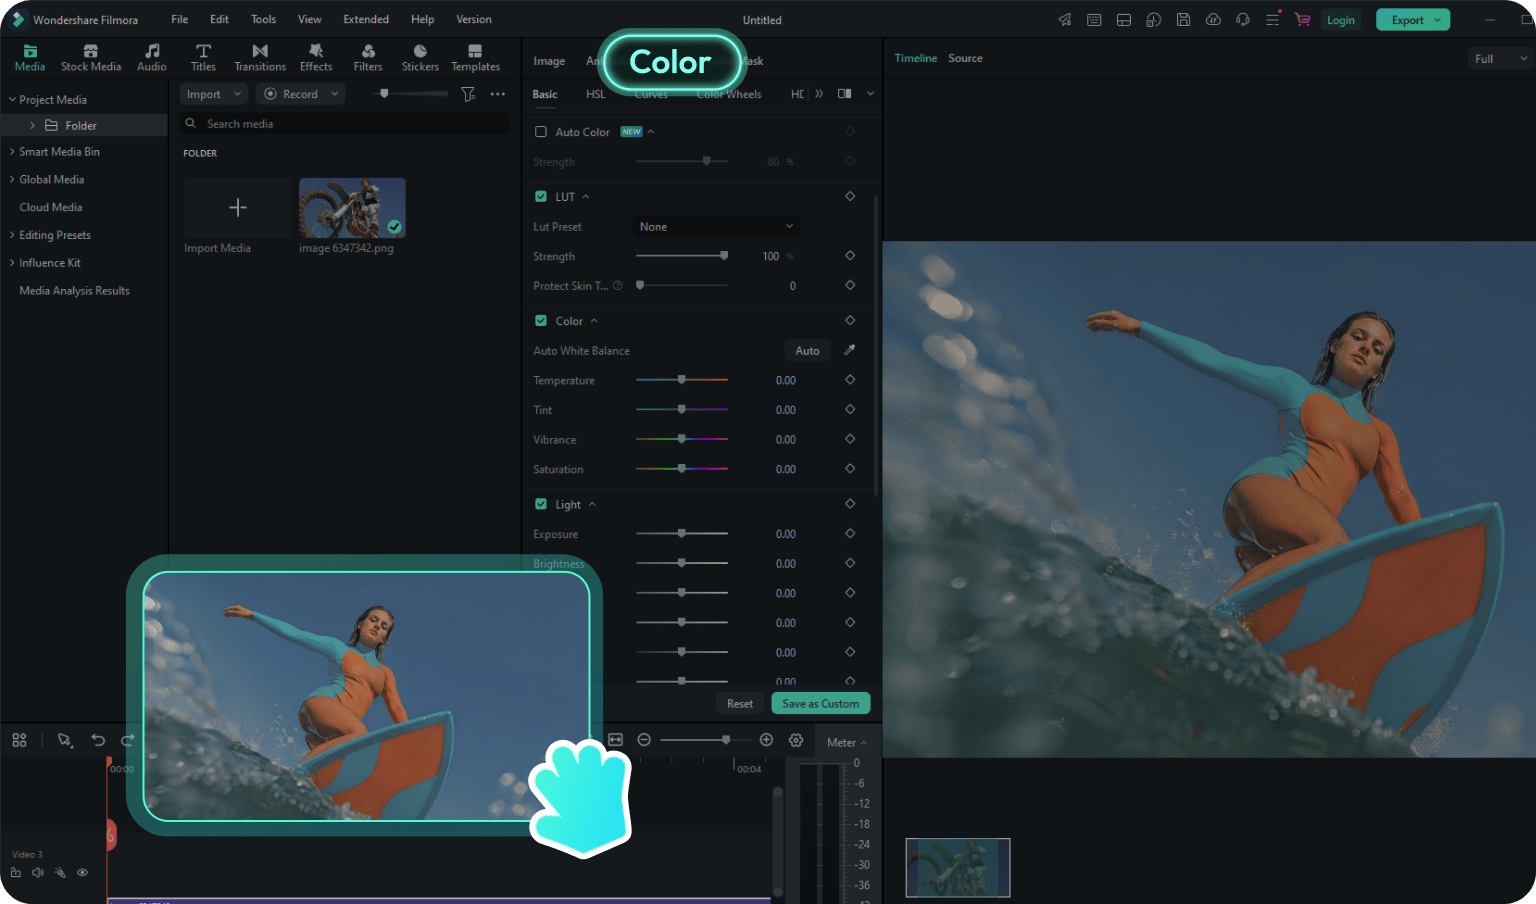
Task: Open the Lut Preset dropdown
Action: [x=716, y=227]
